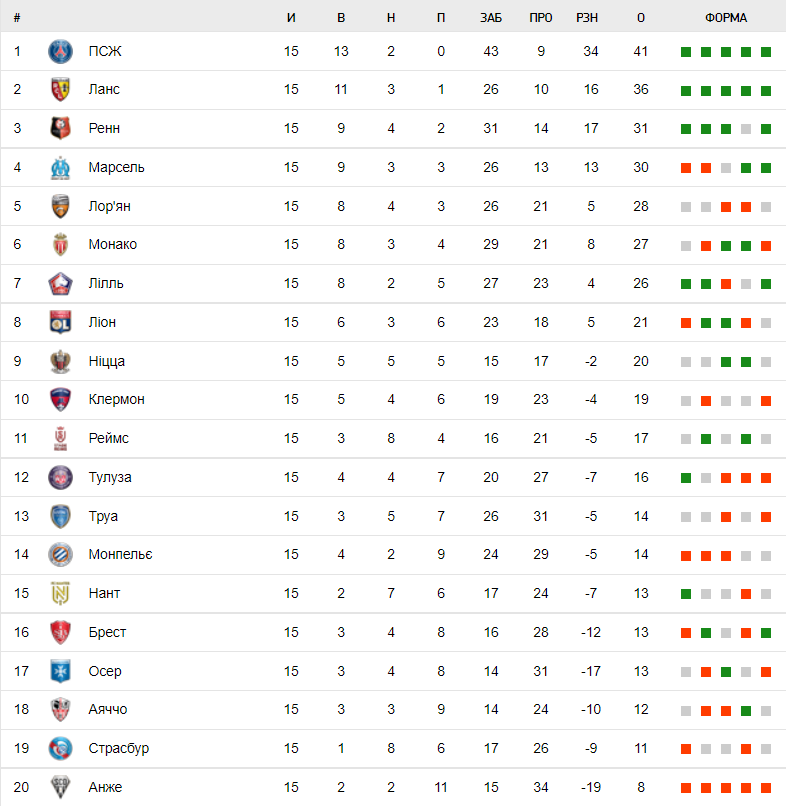Click the Marseille club logo

point(61,167)
